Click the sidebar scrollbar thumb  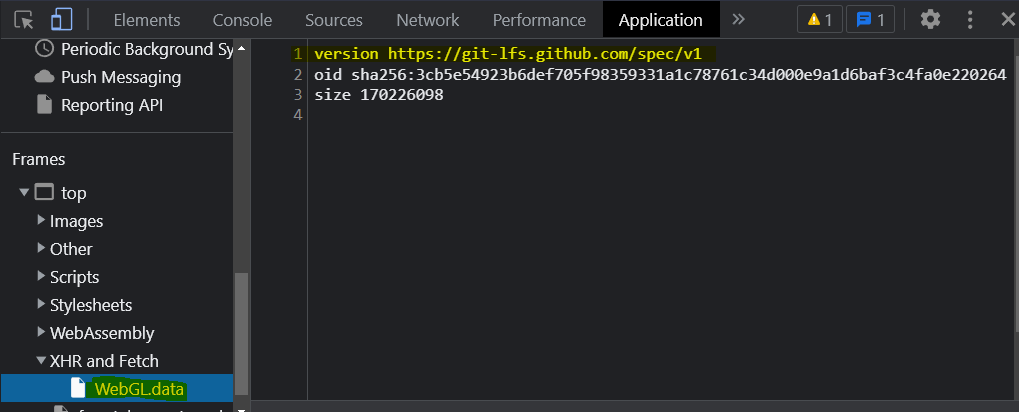click(241, 333)
